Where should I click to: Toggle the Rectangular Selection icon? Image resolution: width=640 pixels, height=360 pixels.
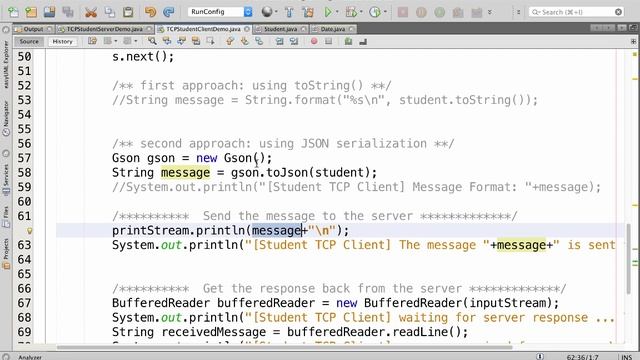tap(210, 41)
